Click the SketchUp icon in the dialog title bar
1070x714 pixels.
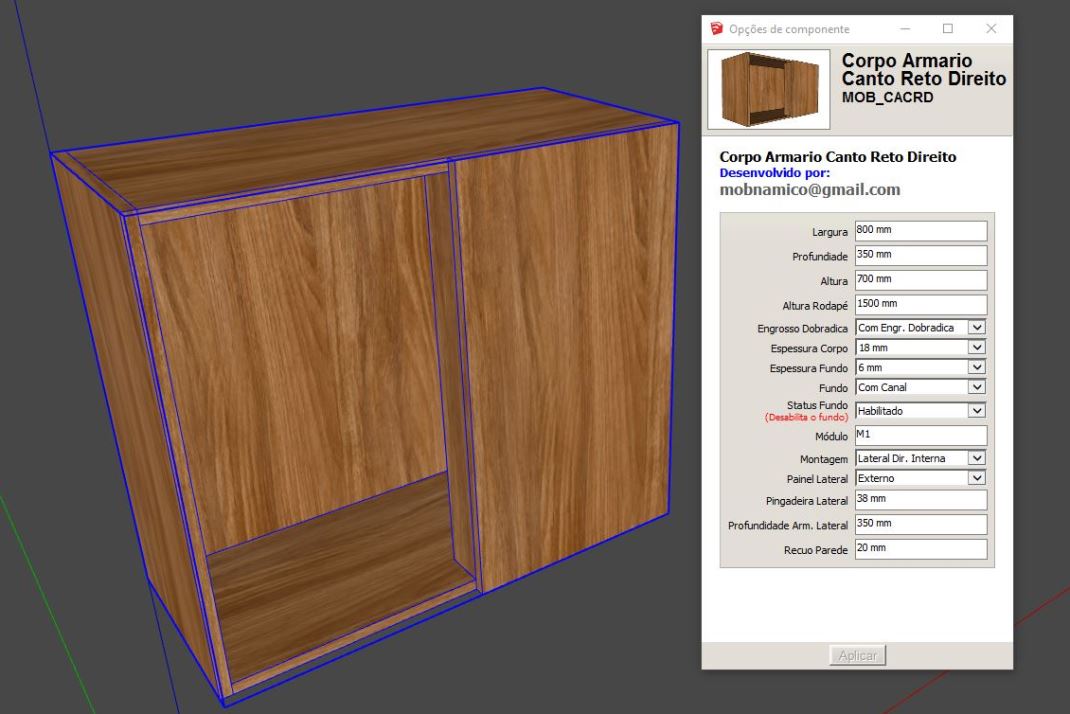[x=716, y=29]
